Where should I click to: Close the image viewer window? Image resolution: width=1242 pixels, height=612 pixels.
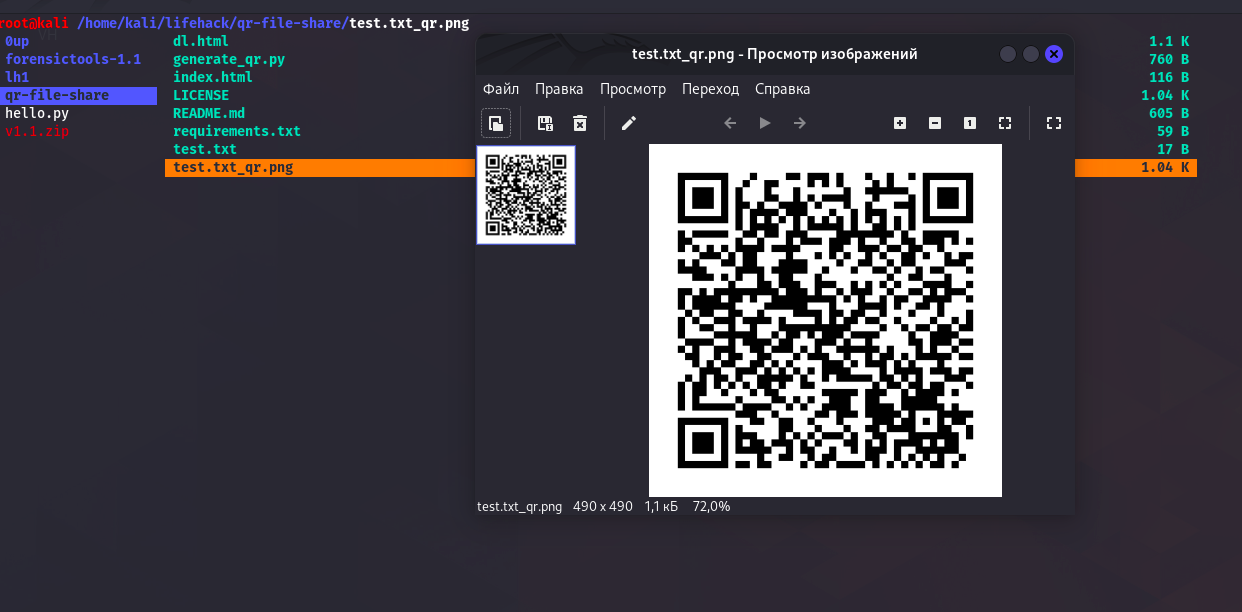1054,54
